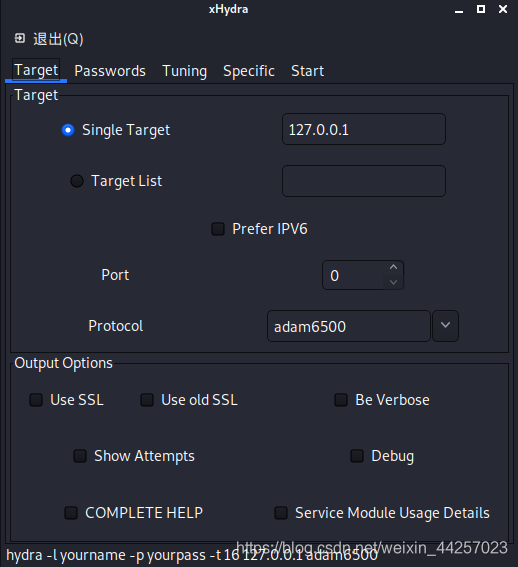
Task: Focus the adam6500 protocol combo box
Action: 349,326
